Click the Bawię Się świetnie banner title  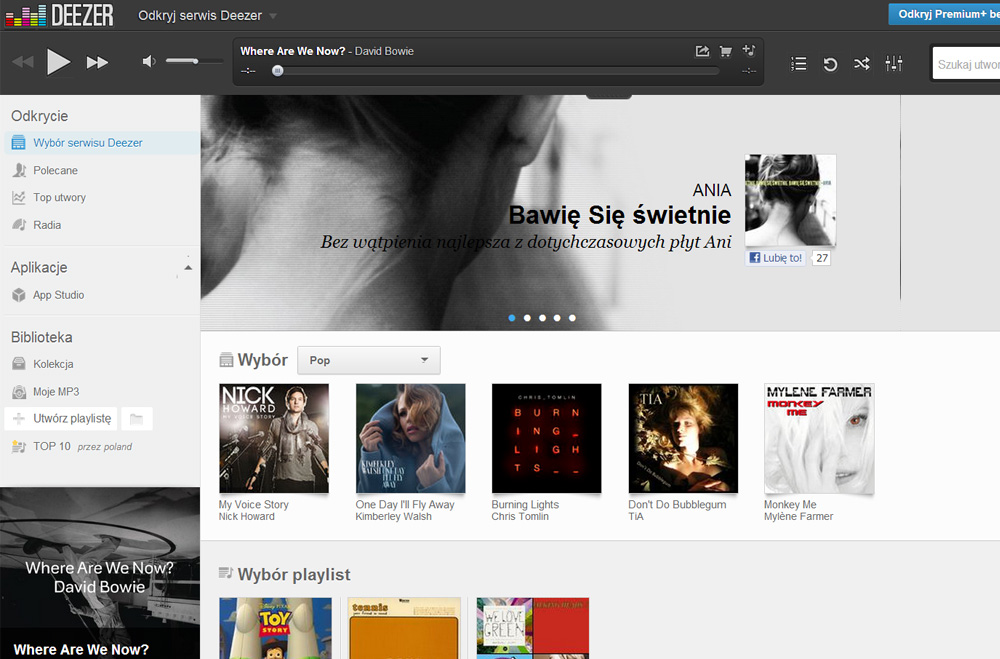pyautogui.click(x=619, y=216)
